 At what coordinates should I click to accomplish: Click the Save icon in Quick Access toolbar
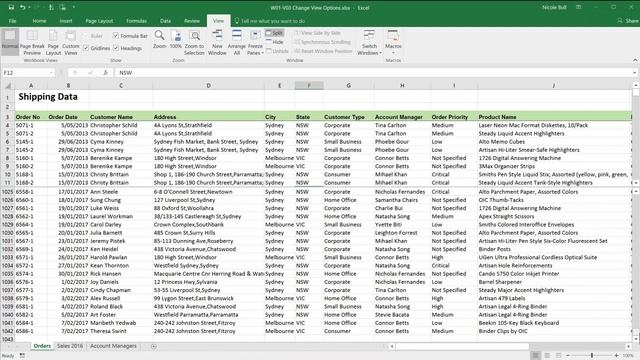click(x=11, y=7)
